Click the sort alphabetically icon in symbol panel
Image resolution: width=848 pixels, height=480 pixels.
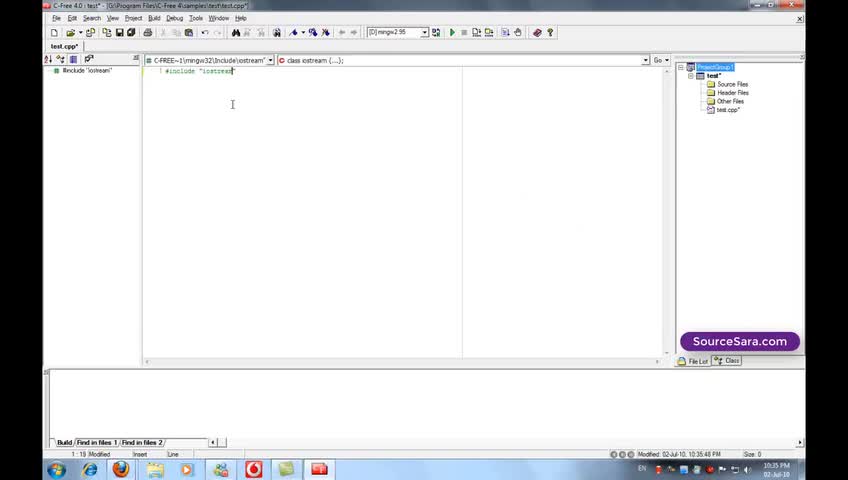tap(48, 59)
